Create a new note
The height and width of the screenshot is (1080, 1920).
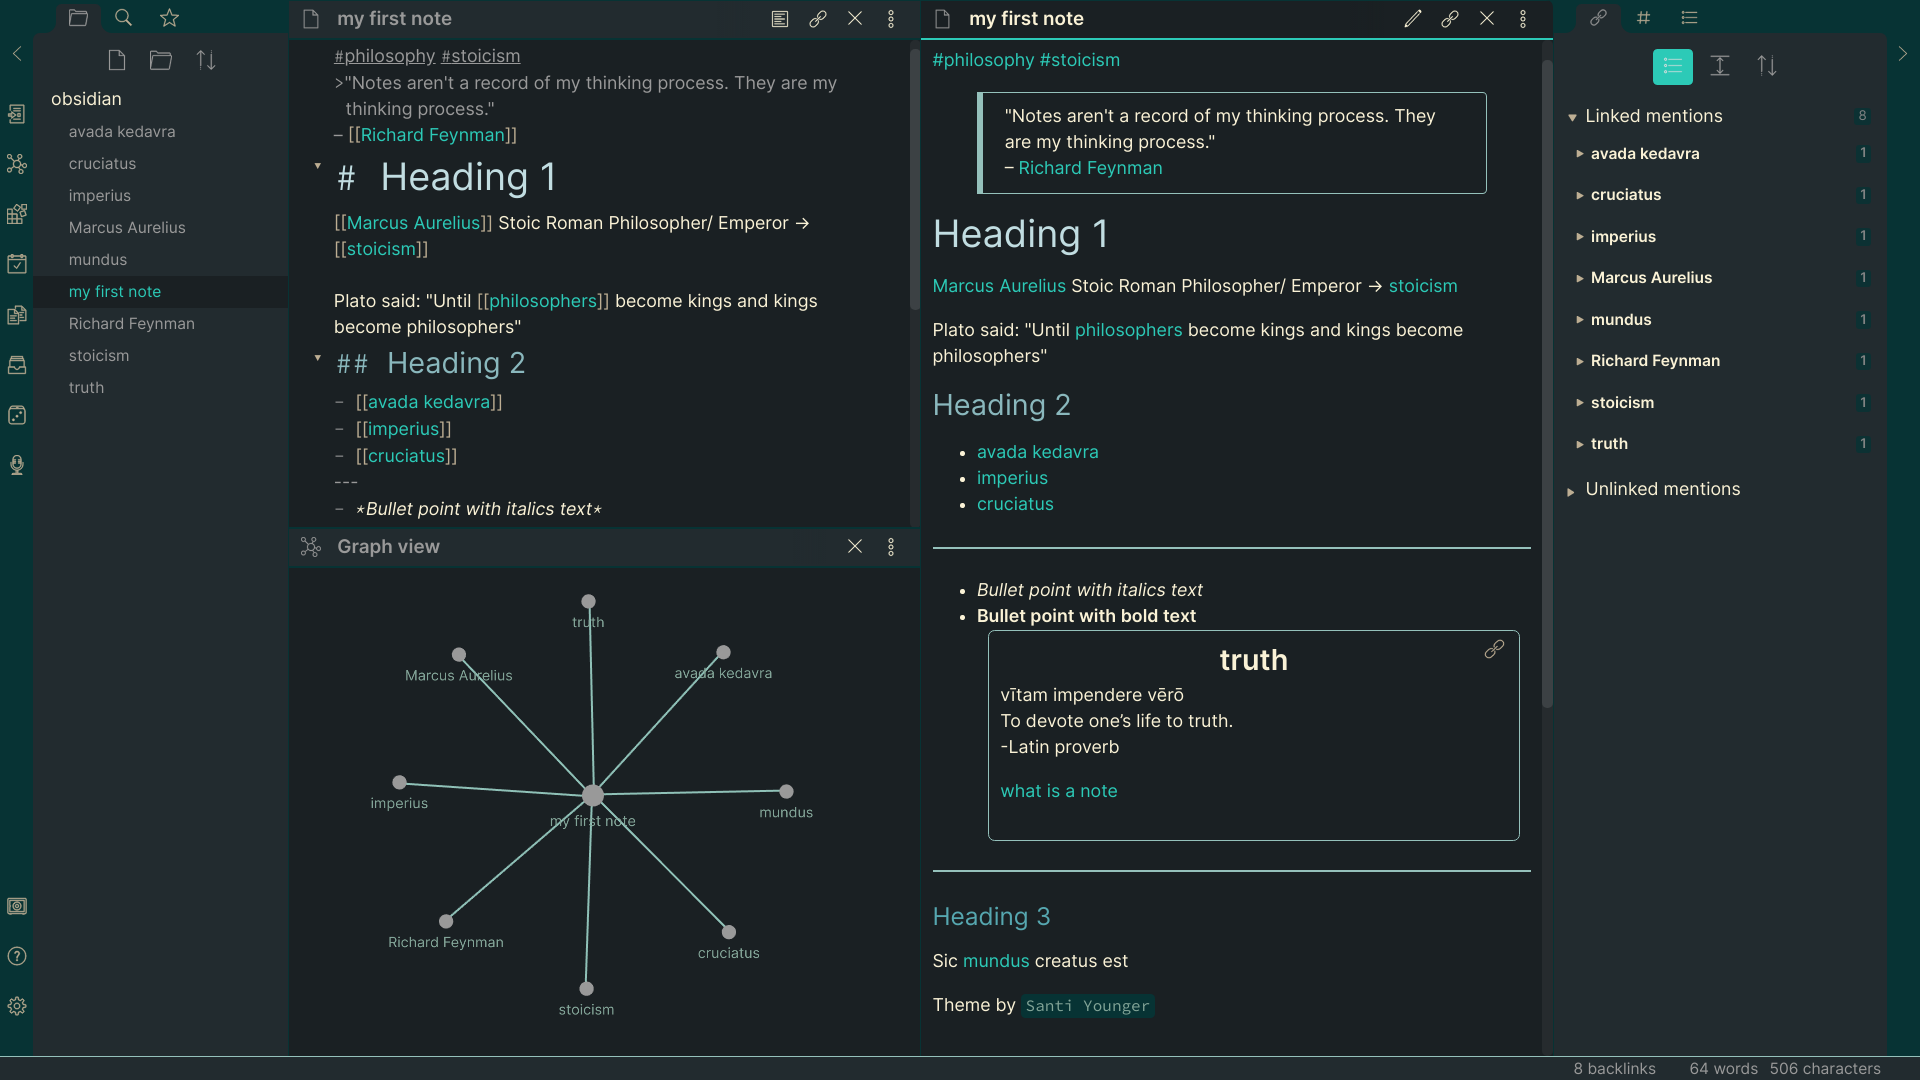point(117,61)
